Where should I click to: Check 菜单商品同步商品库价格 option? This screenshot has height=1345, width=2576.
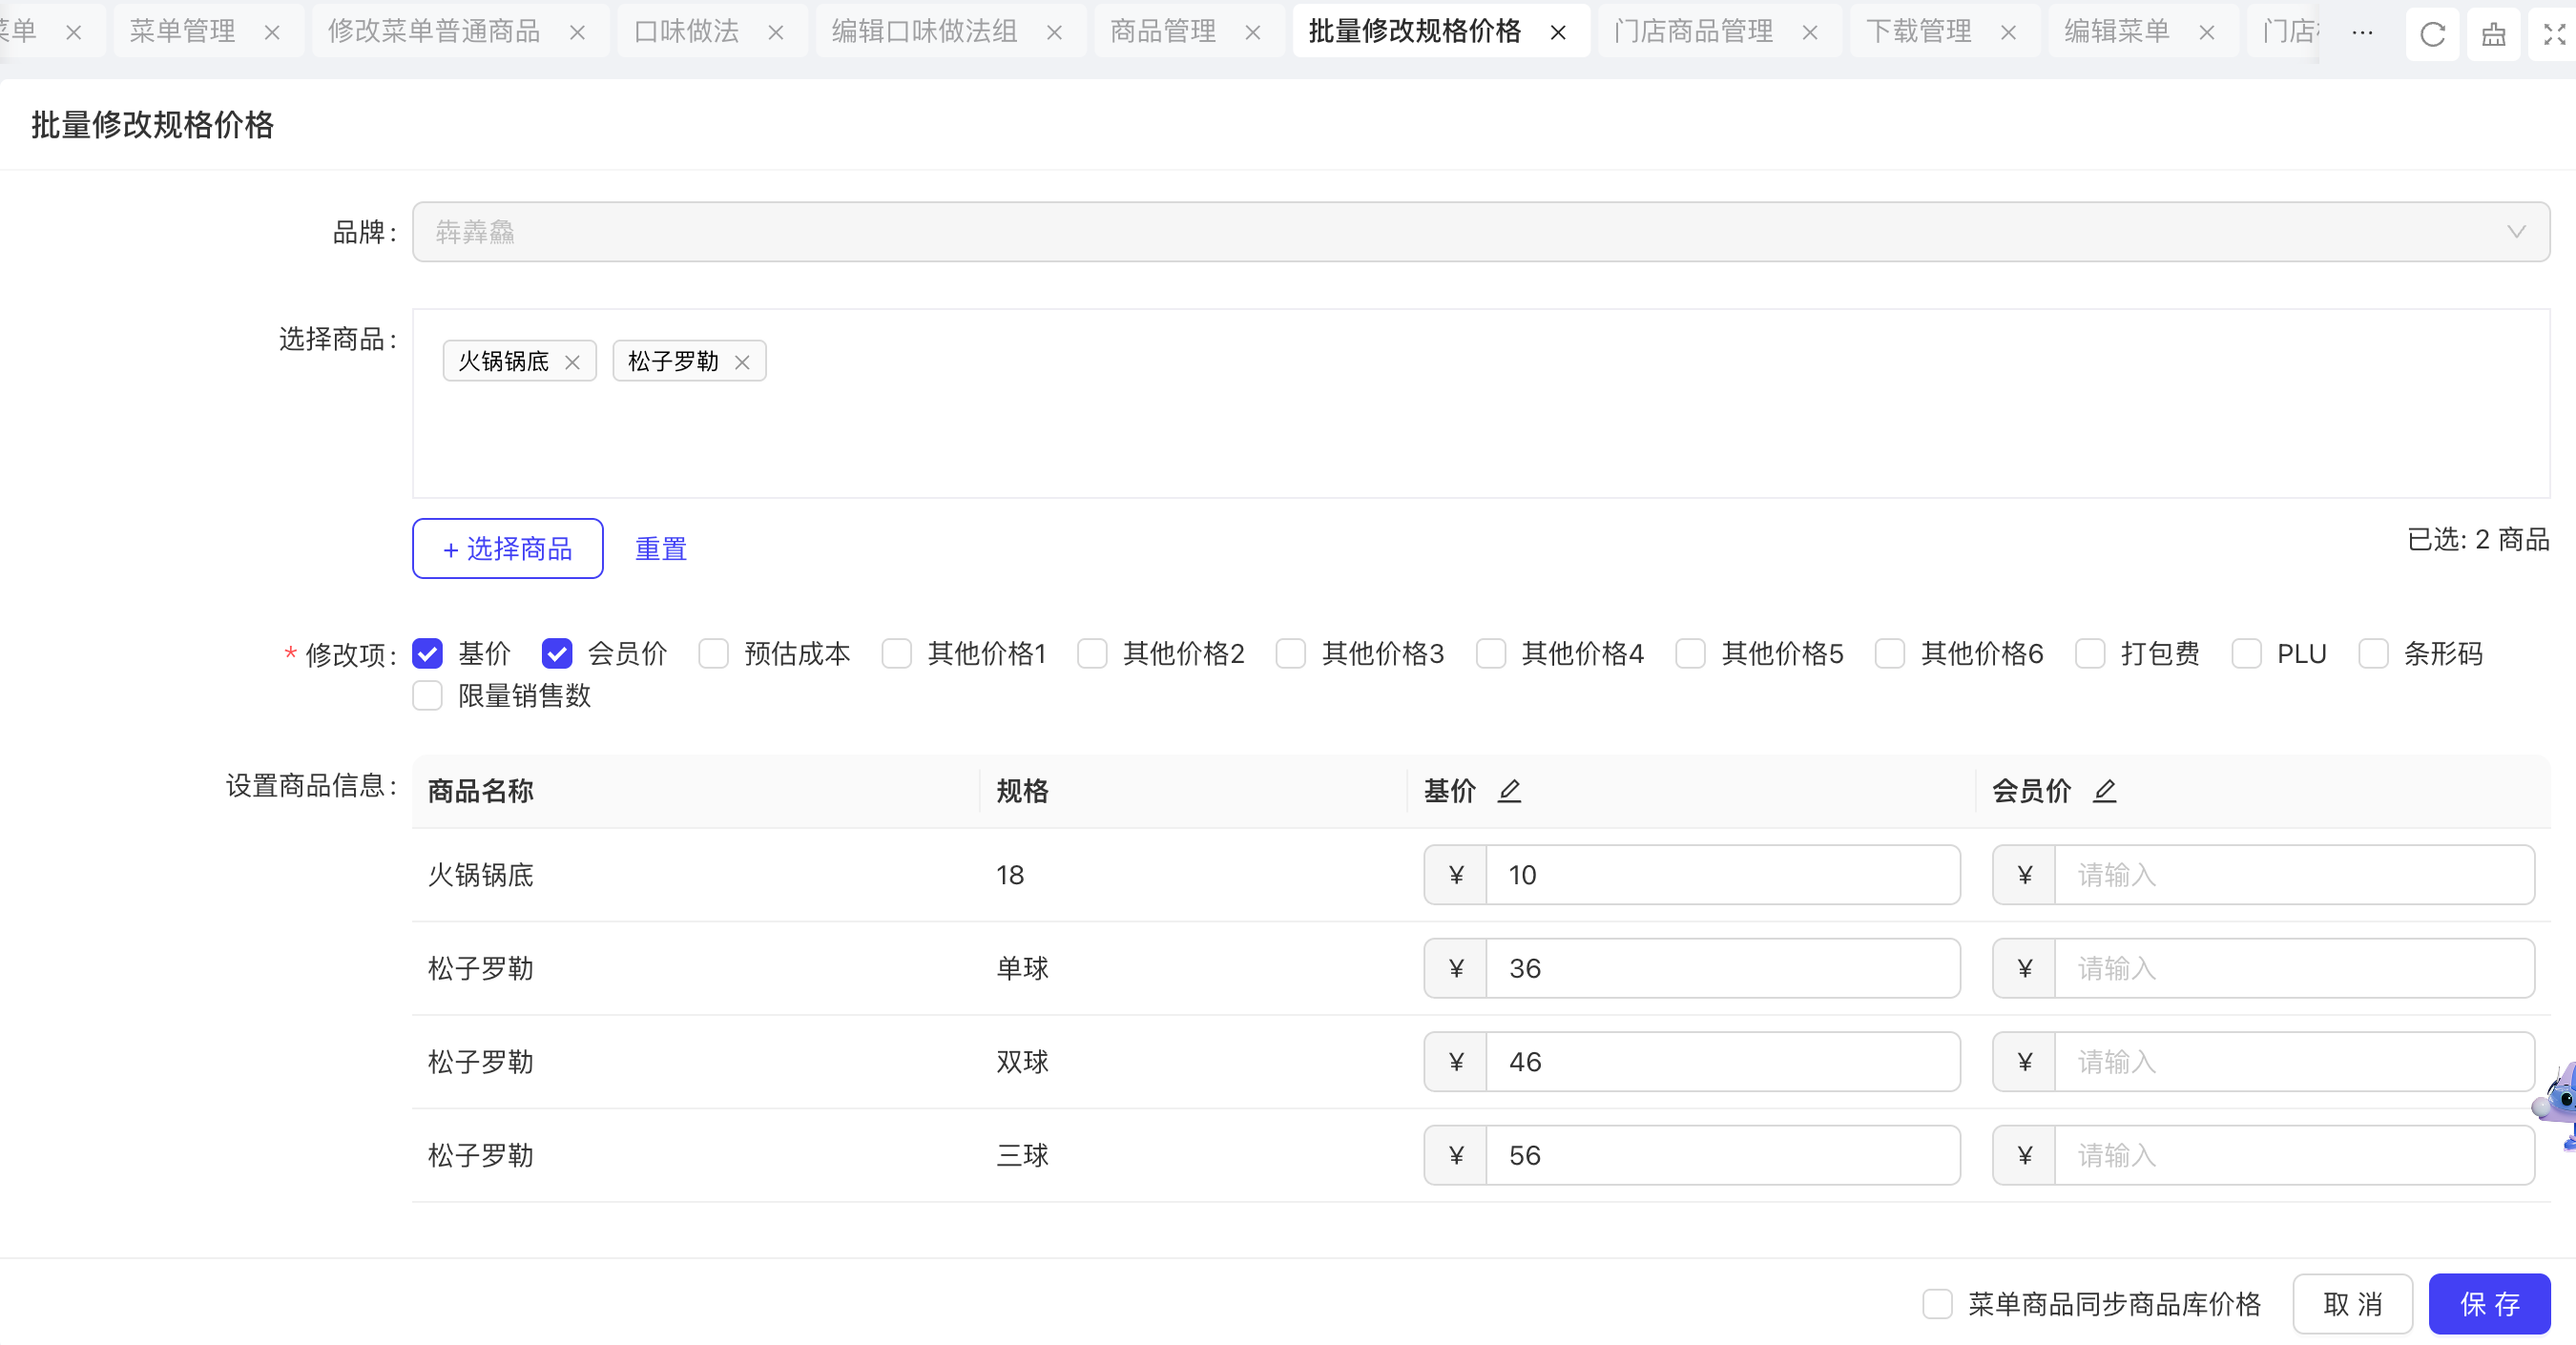(1937, 1304)
